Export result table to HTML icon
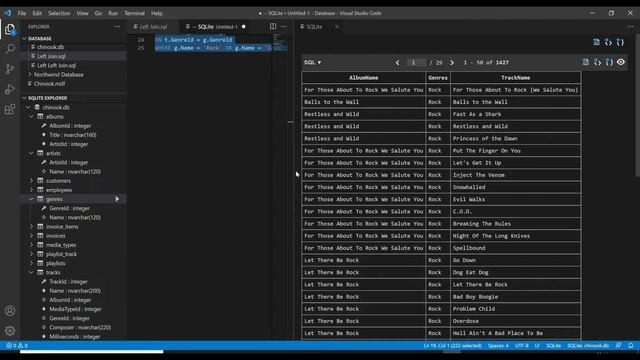This screenshot has height=360, width=640. tap(598, 62)
